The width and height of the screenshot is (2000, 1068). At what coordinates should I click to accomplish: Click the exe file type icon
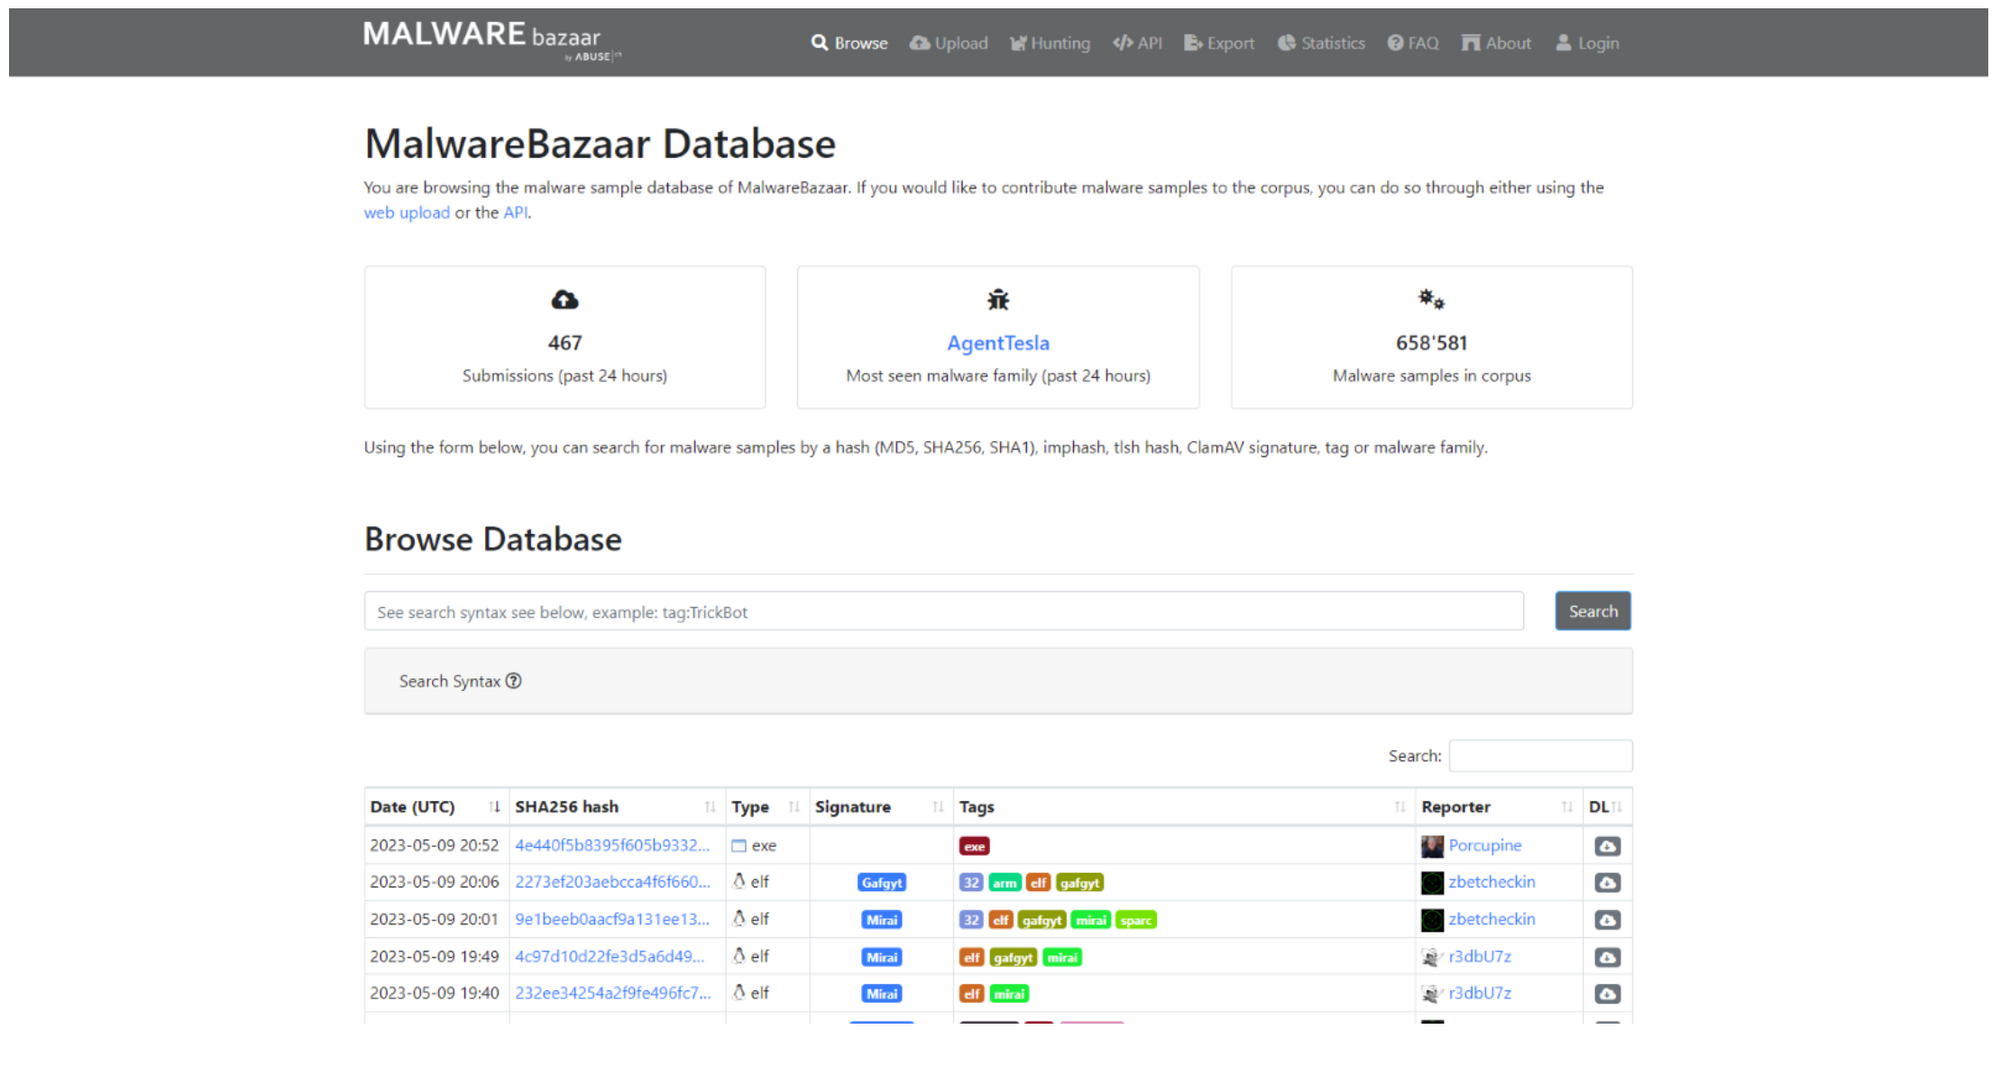[x=739, y=846]
